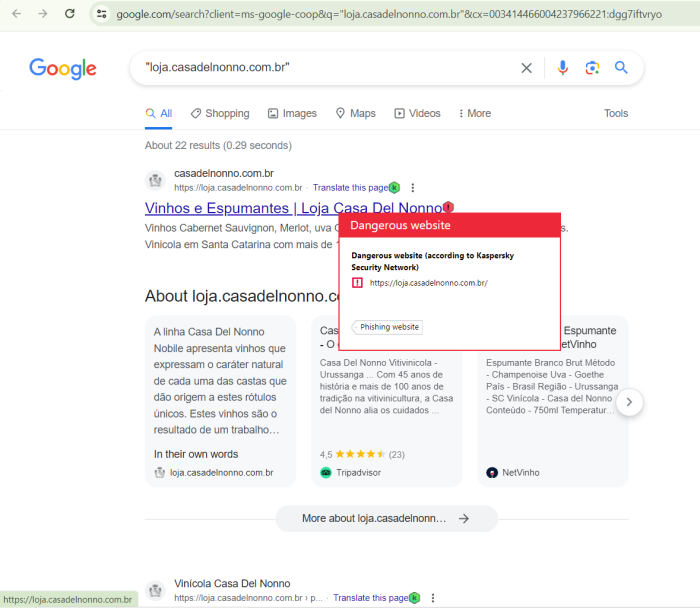Open Vinhos e Espumantes Loja Casa Del Nonno link
The height and width of the screenshot is (608, 700).
(293, 208)
